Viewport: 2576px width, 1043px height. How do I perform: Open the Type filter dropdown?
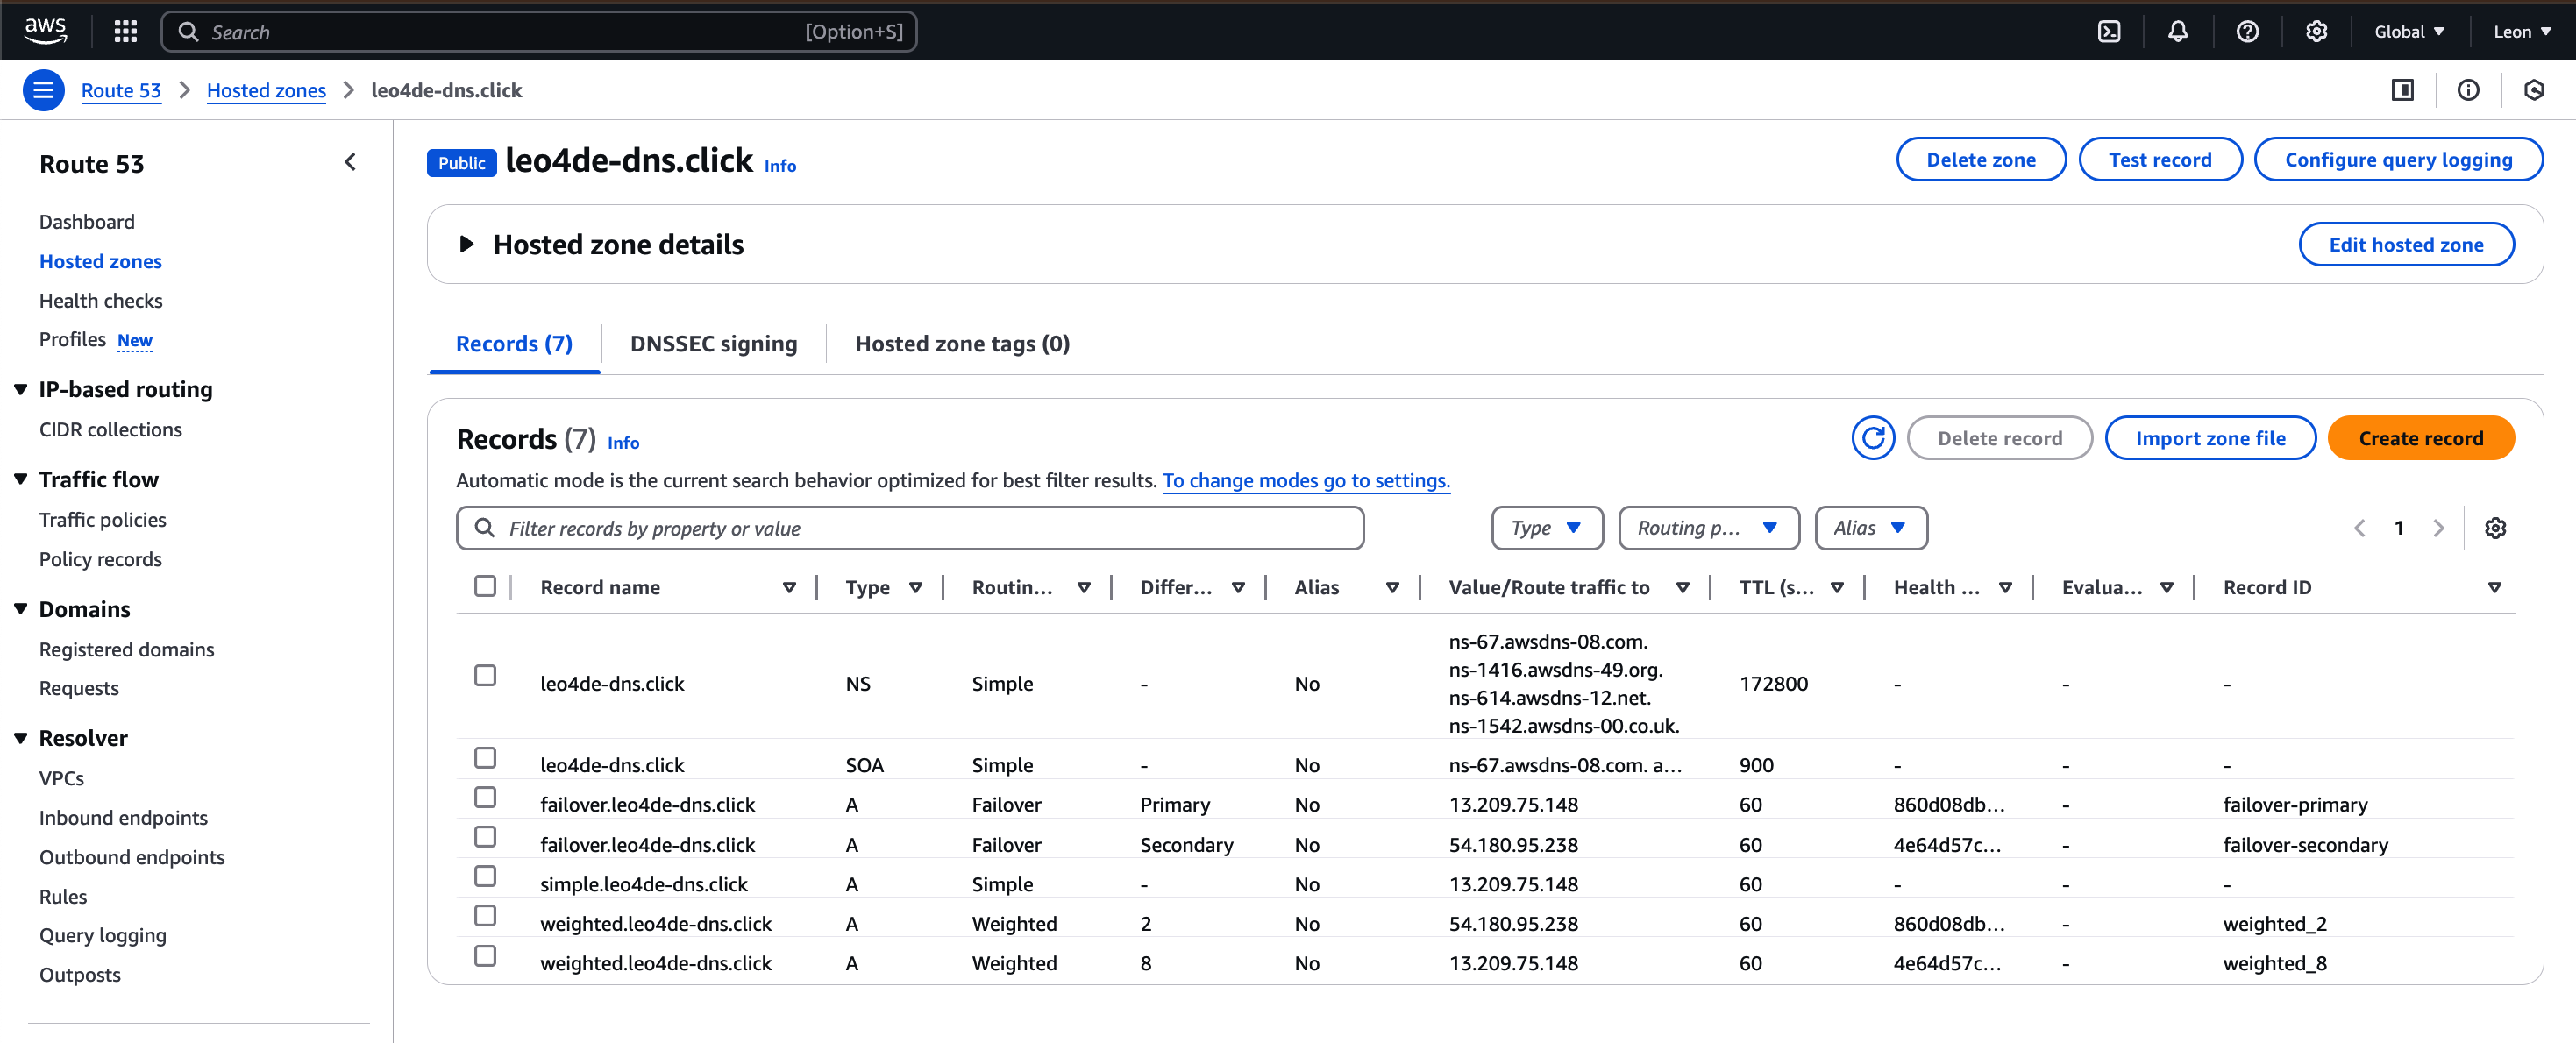1546,528
